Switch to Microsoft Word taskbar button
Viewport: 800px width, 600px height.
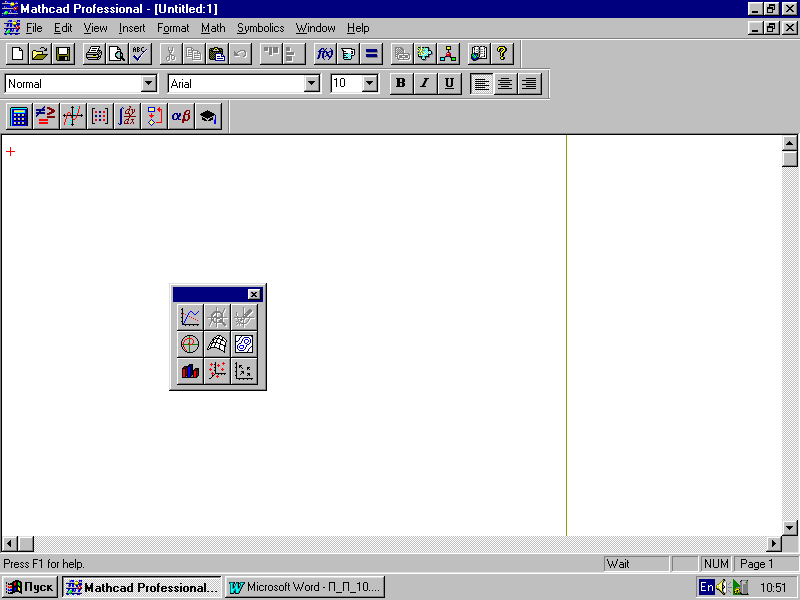[305, 587]
